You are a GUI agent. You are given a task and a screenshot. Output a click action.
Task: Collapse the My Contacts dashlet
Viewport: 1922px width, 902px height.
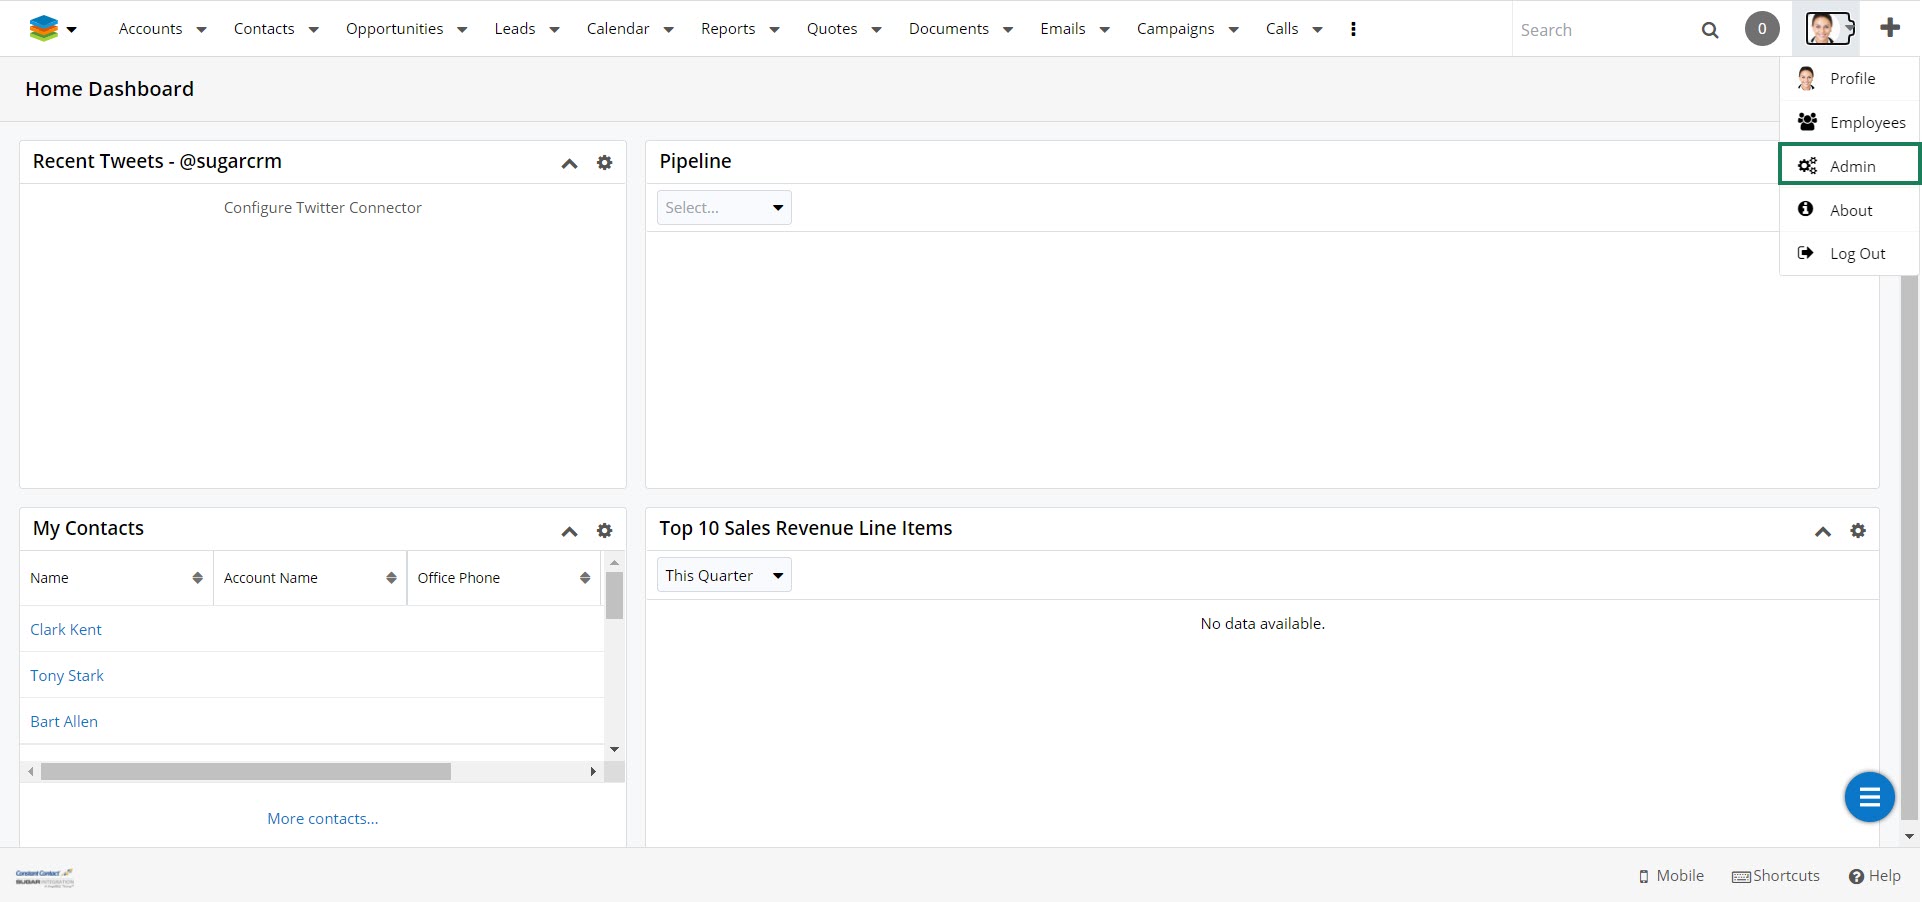[569, 531]
